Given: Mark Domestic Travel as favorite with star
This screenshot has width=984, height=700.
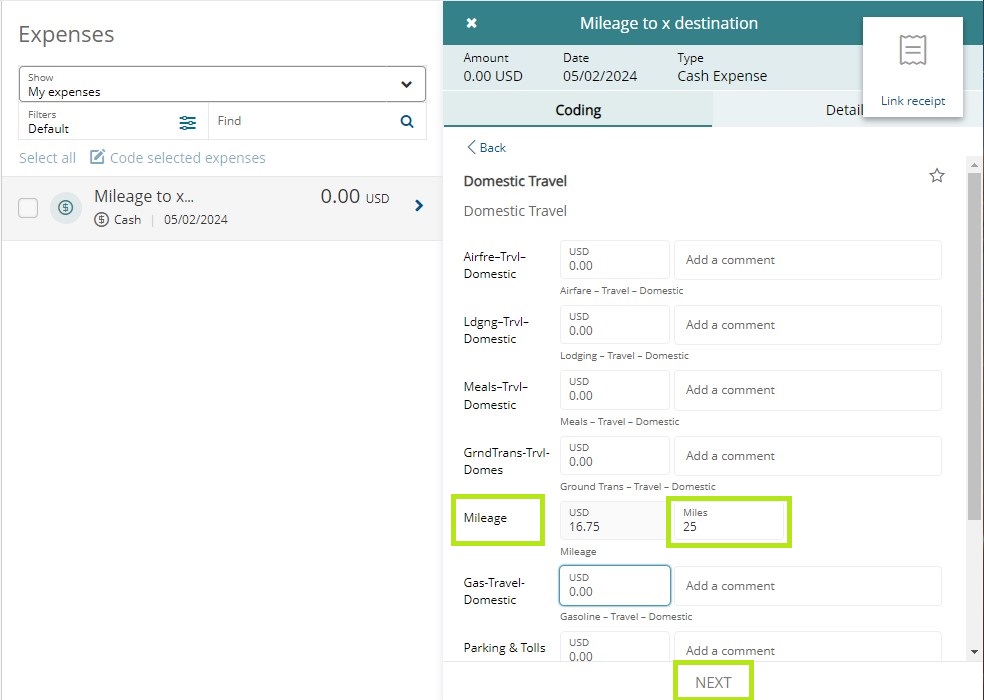Looking at the screenshot, I should [937, 176].
